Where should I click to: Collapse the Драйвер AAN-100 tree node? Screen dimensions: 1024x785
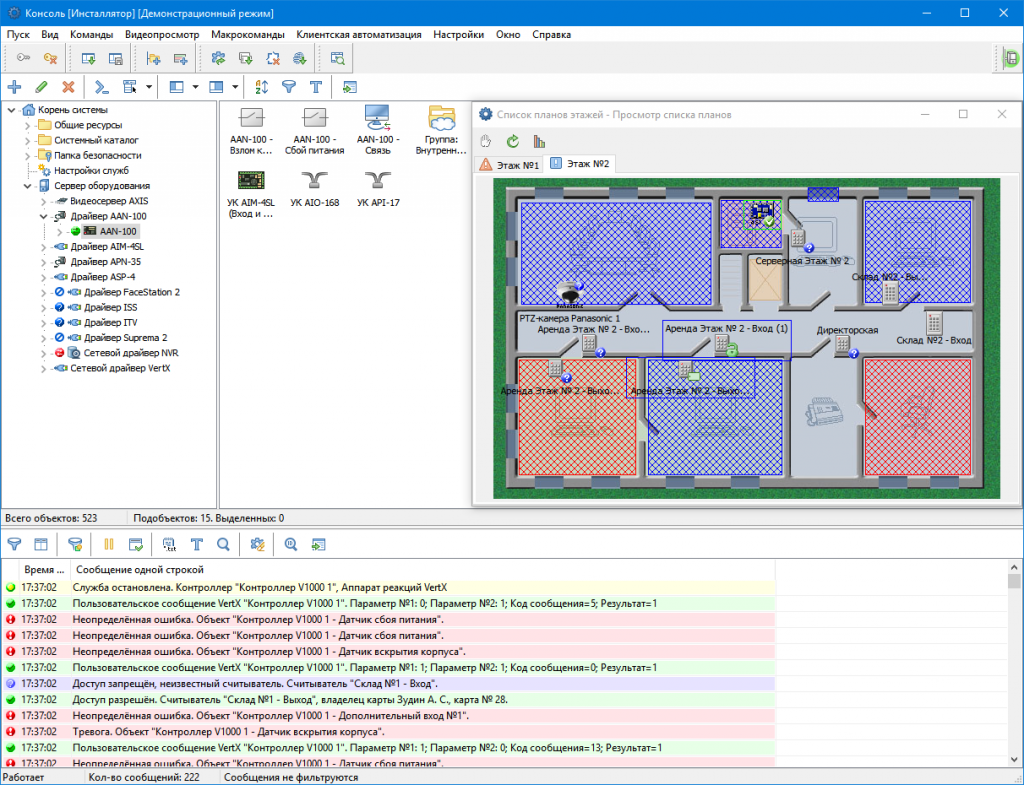tap(44, 216)
